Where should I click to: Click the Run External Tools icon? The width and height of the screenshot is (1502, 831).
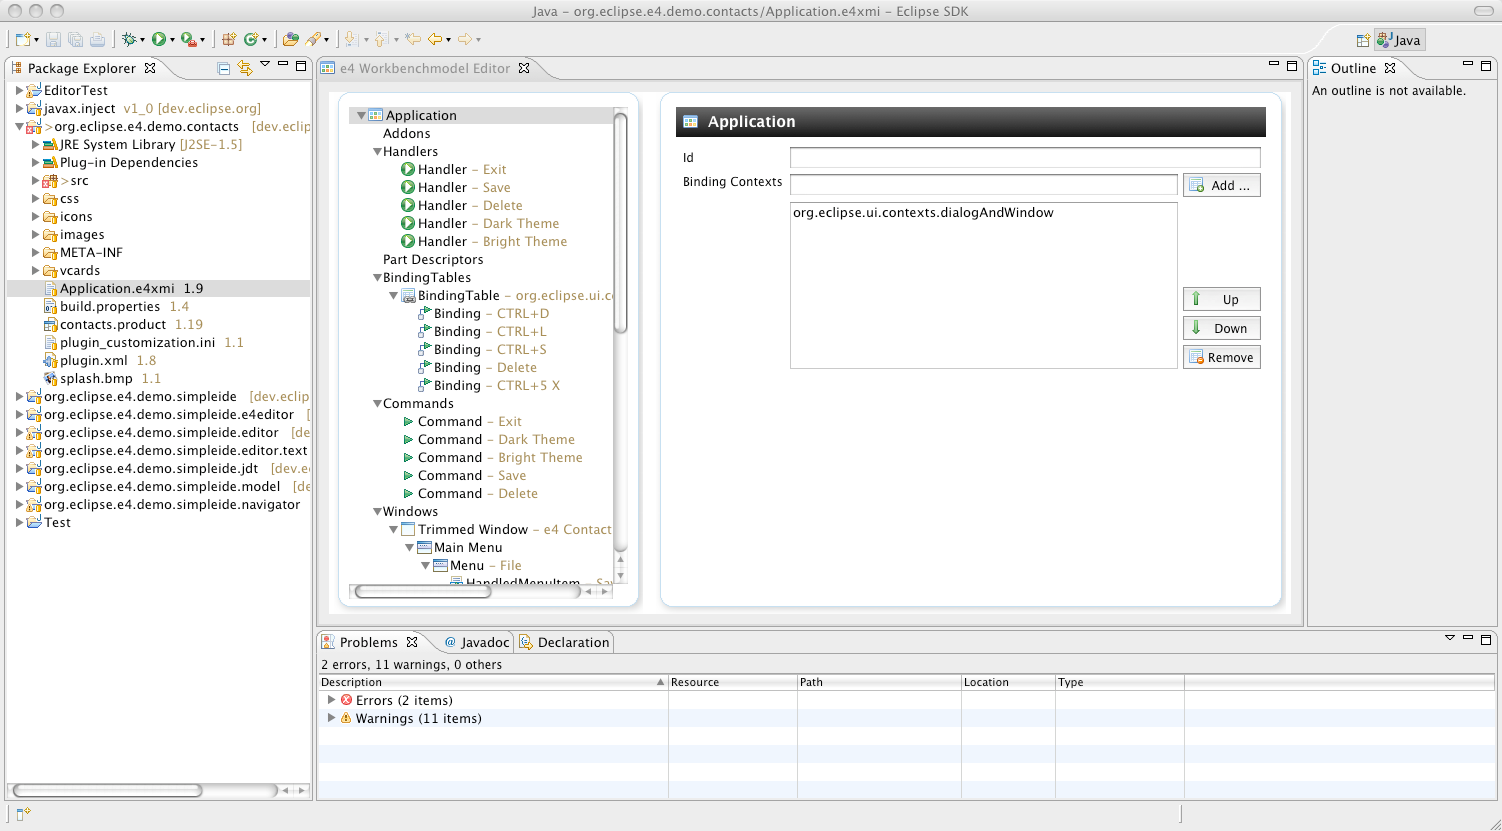click(x=188, y=39)
